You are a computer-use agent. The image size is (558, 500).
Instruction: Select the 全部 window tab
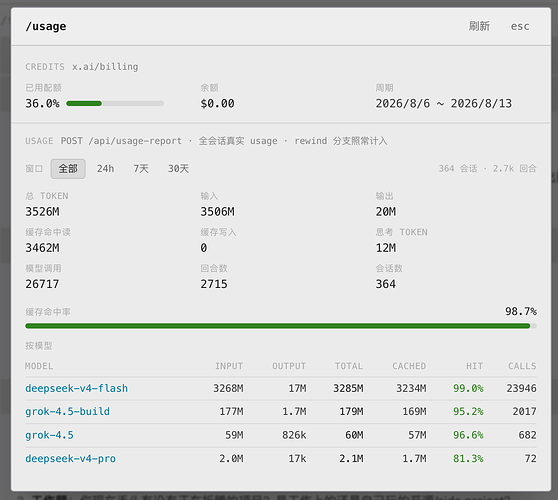tap(68, 169)
